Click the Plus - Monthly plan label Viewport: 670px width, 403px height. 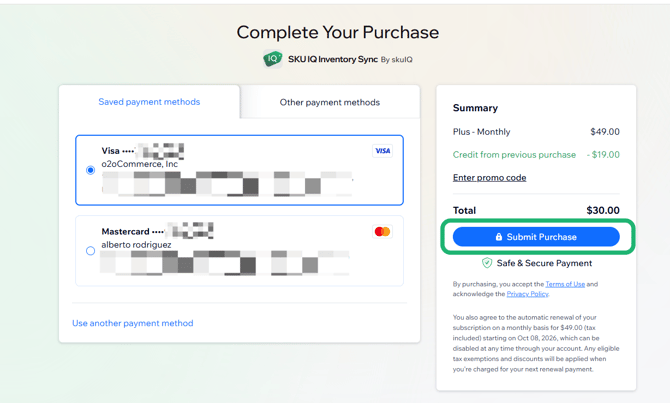482,132
